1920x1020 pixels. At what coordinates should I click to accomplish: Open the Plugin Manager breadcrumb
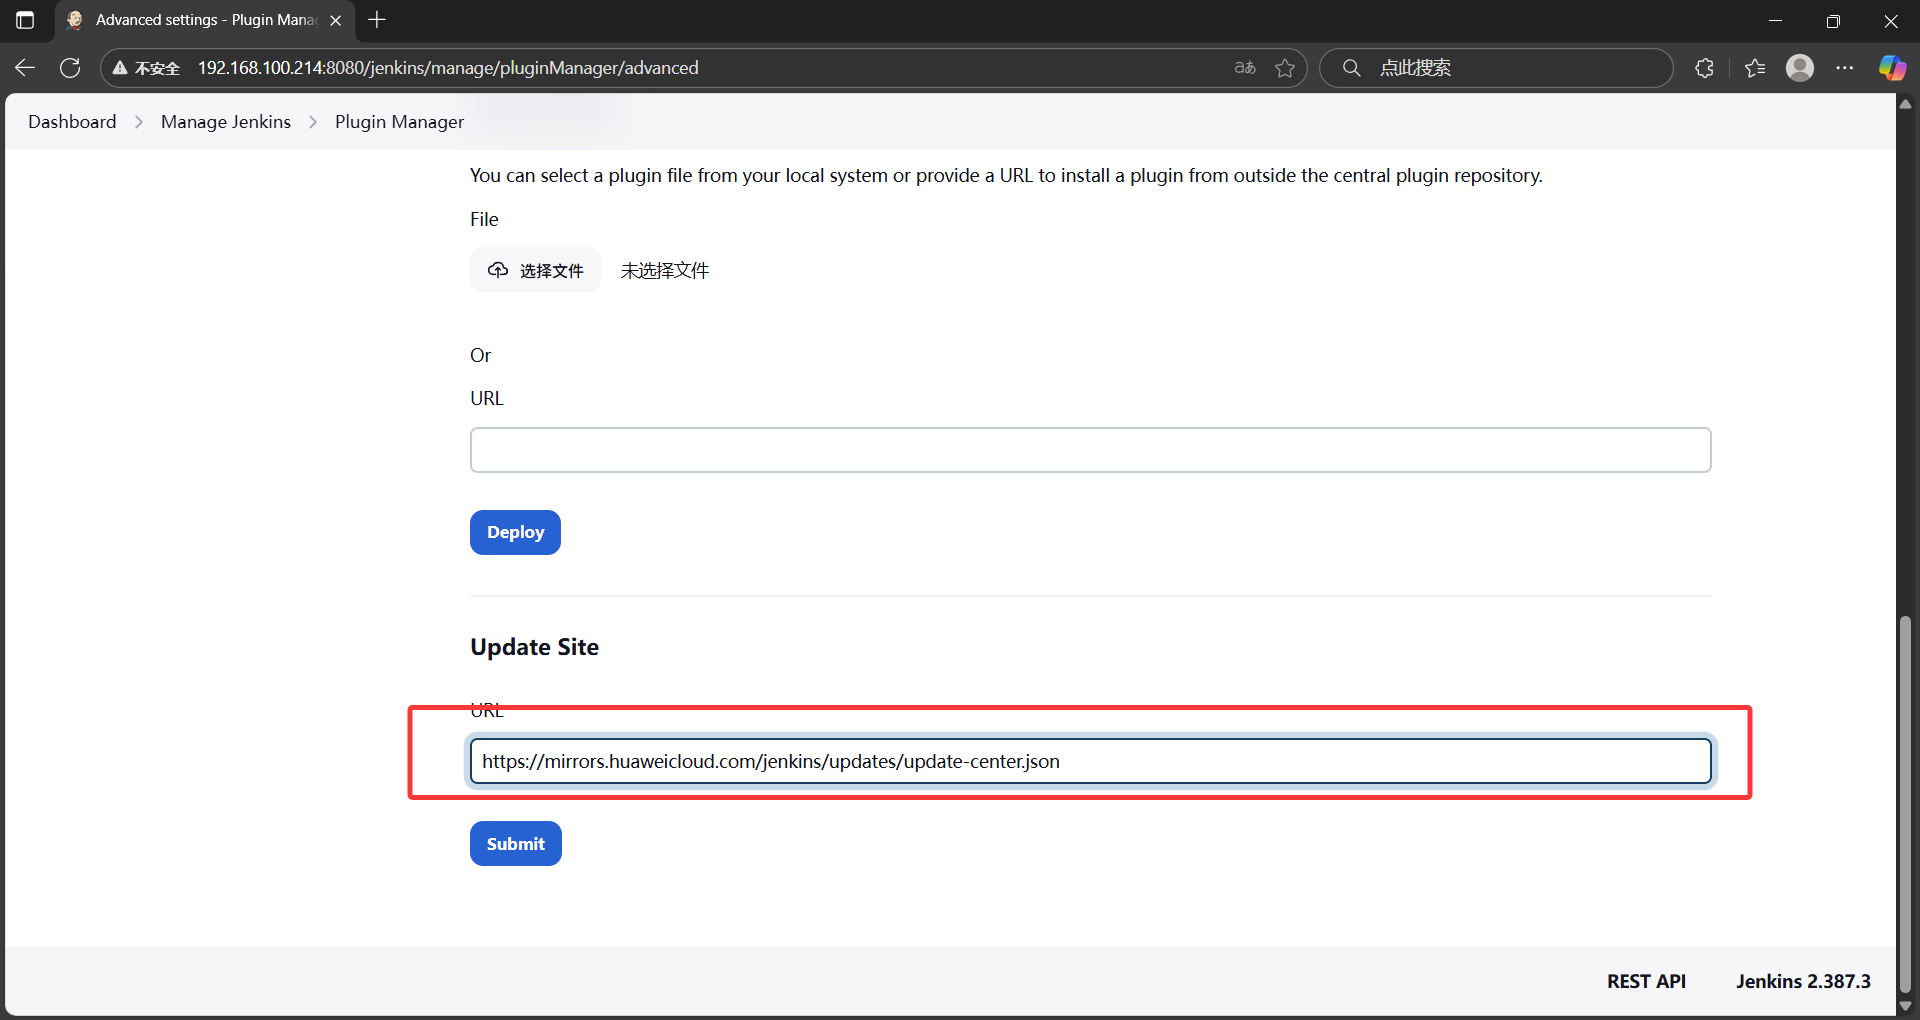point(399,122)
